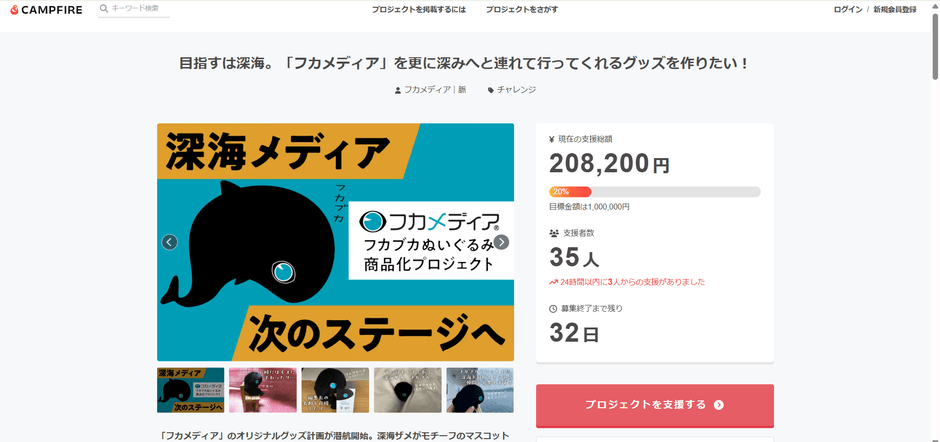Click the owner person icon
The height and width of the screenshot is (442, 940).
pos(398,90)
